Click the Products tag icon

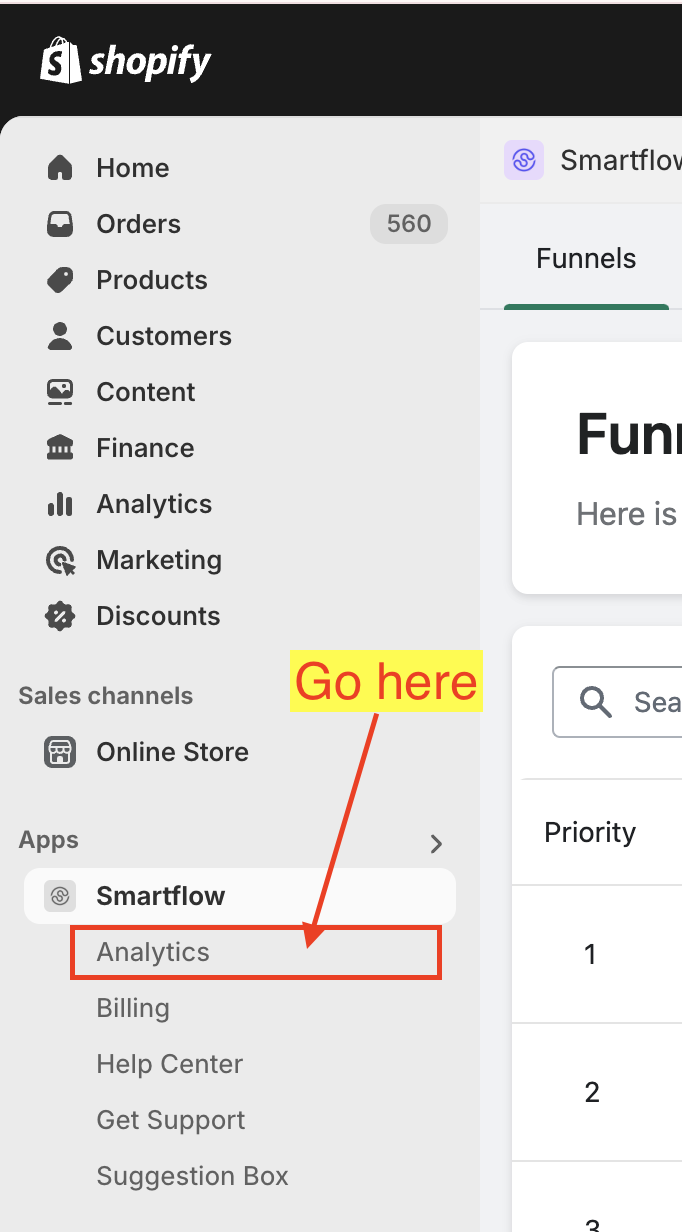60,280
